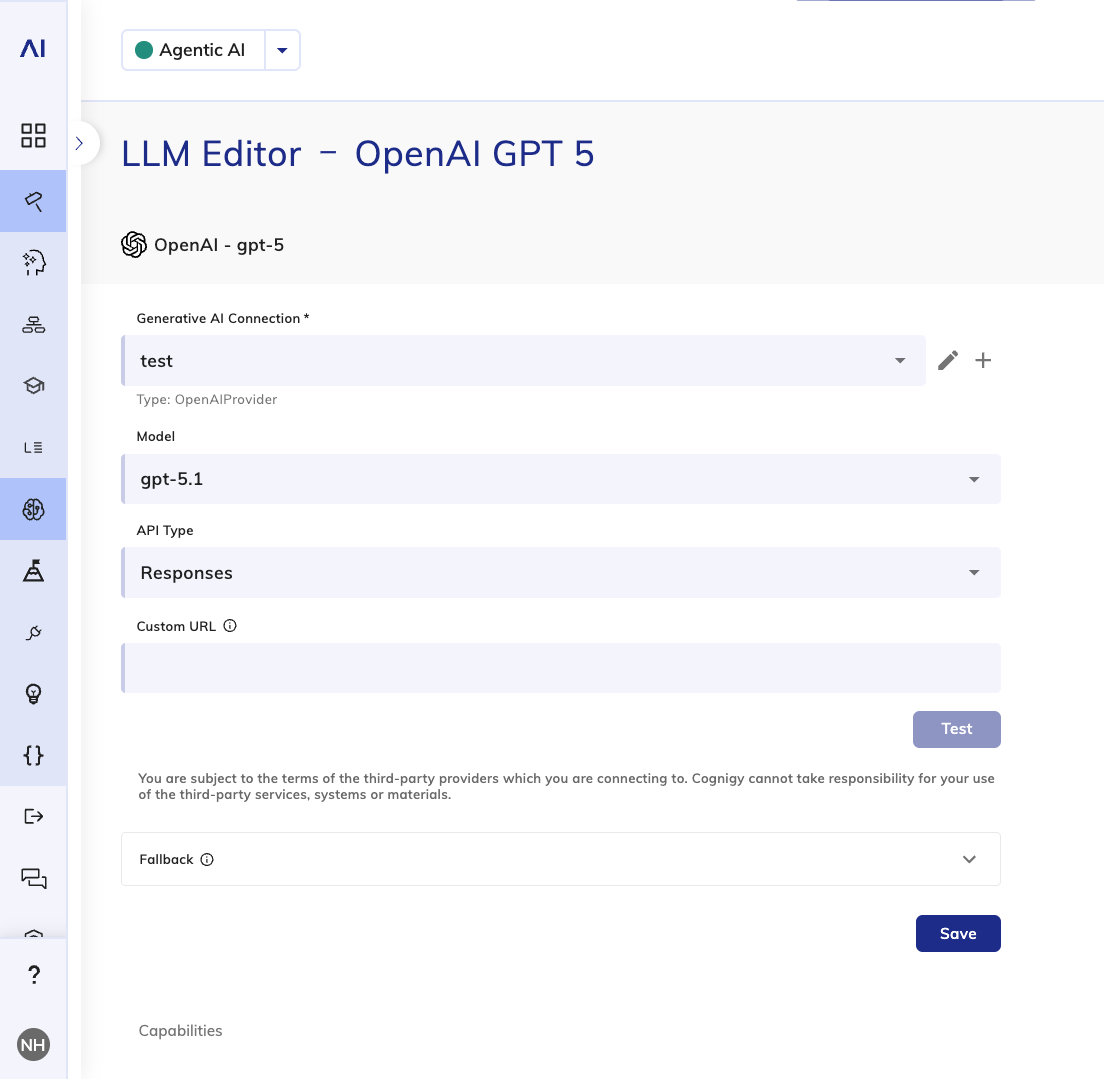Open the chat bubbles icon in sidebar

click(33, 878)
